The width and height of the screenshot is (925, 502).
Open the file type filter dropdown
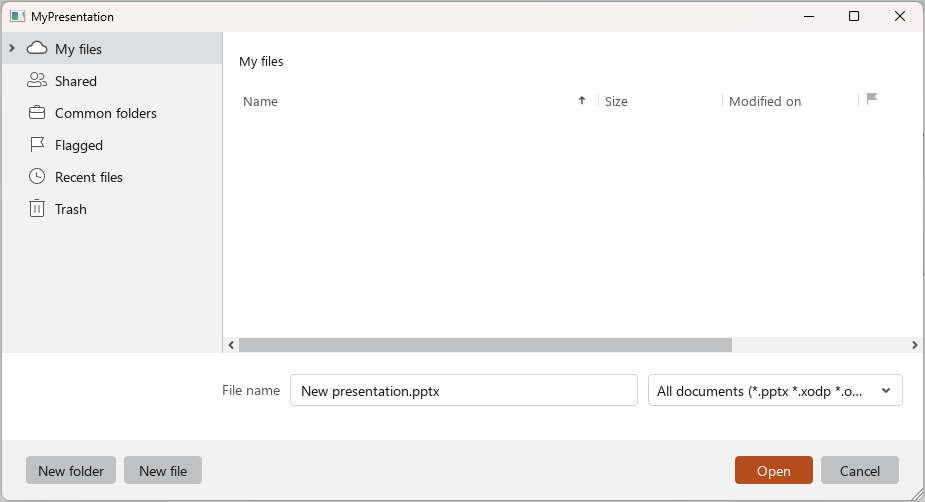(775, 391)
